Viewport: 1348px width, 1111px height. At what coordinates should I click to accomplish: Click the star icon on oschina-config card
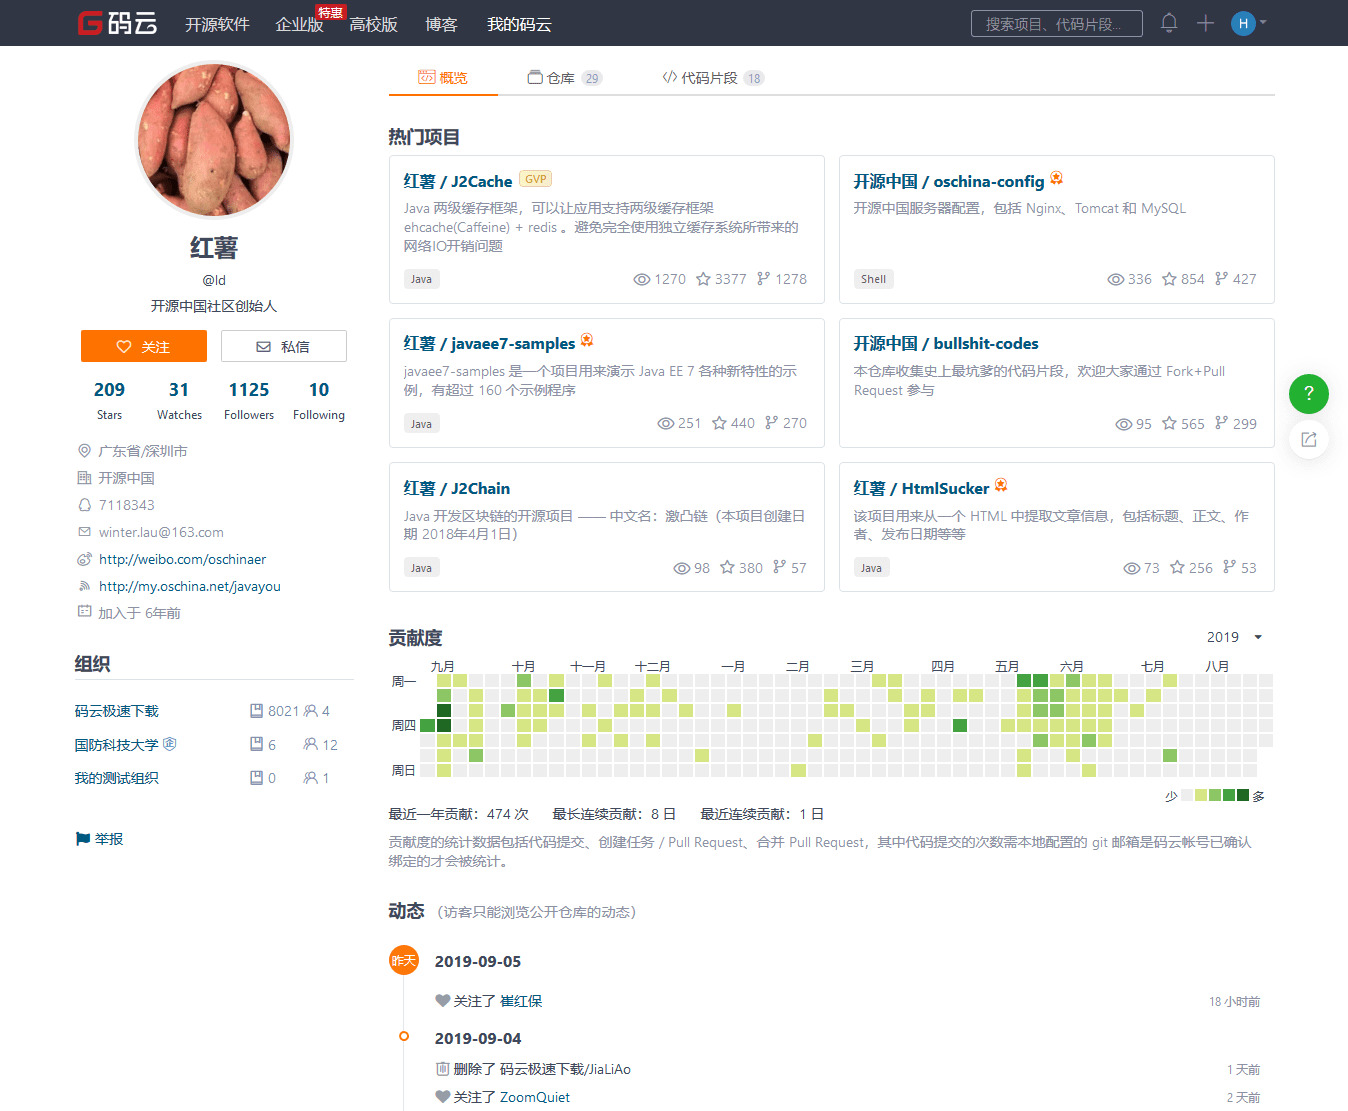[x=1169, y=279]
